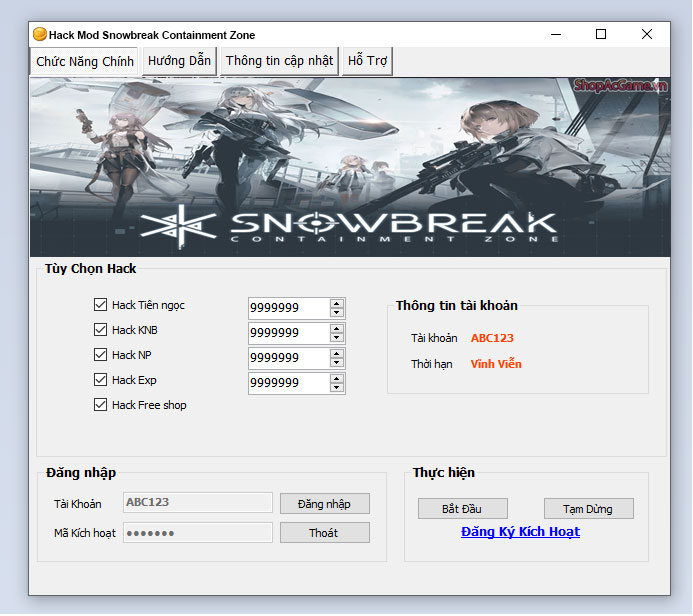Image resolution: width=693 pixels, height=616 pixels.
Task: Uncheck the Hack Free shop option
Action: click(100, 404)
